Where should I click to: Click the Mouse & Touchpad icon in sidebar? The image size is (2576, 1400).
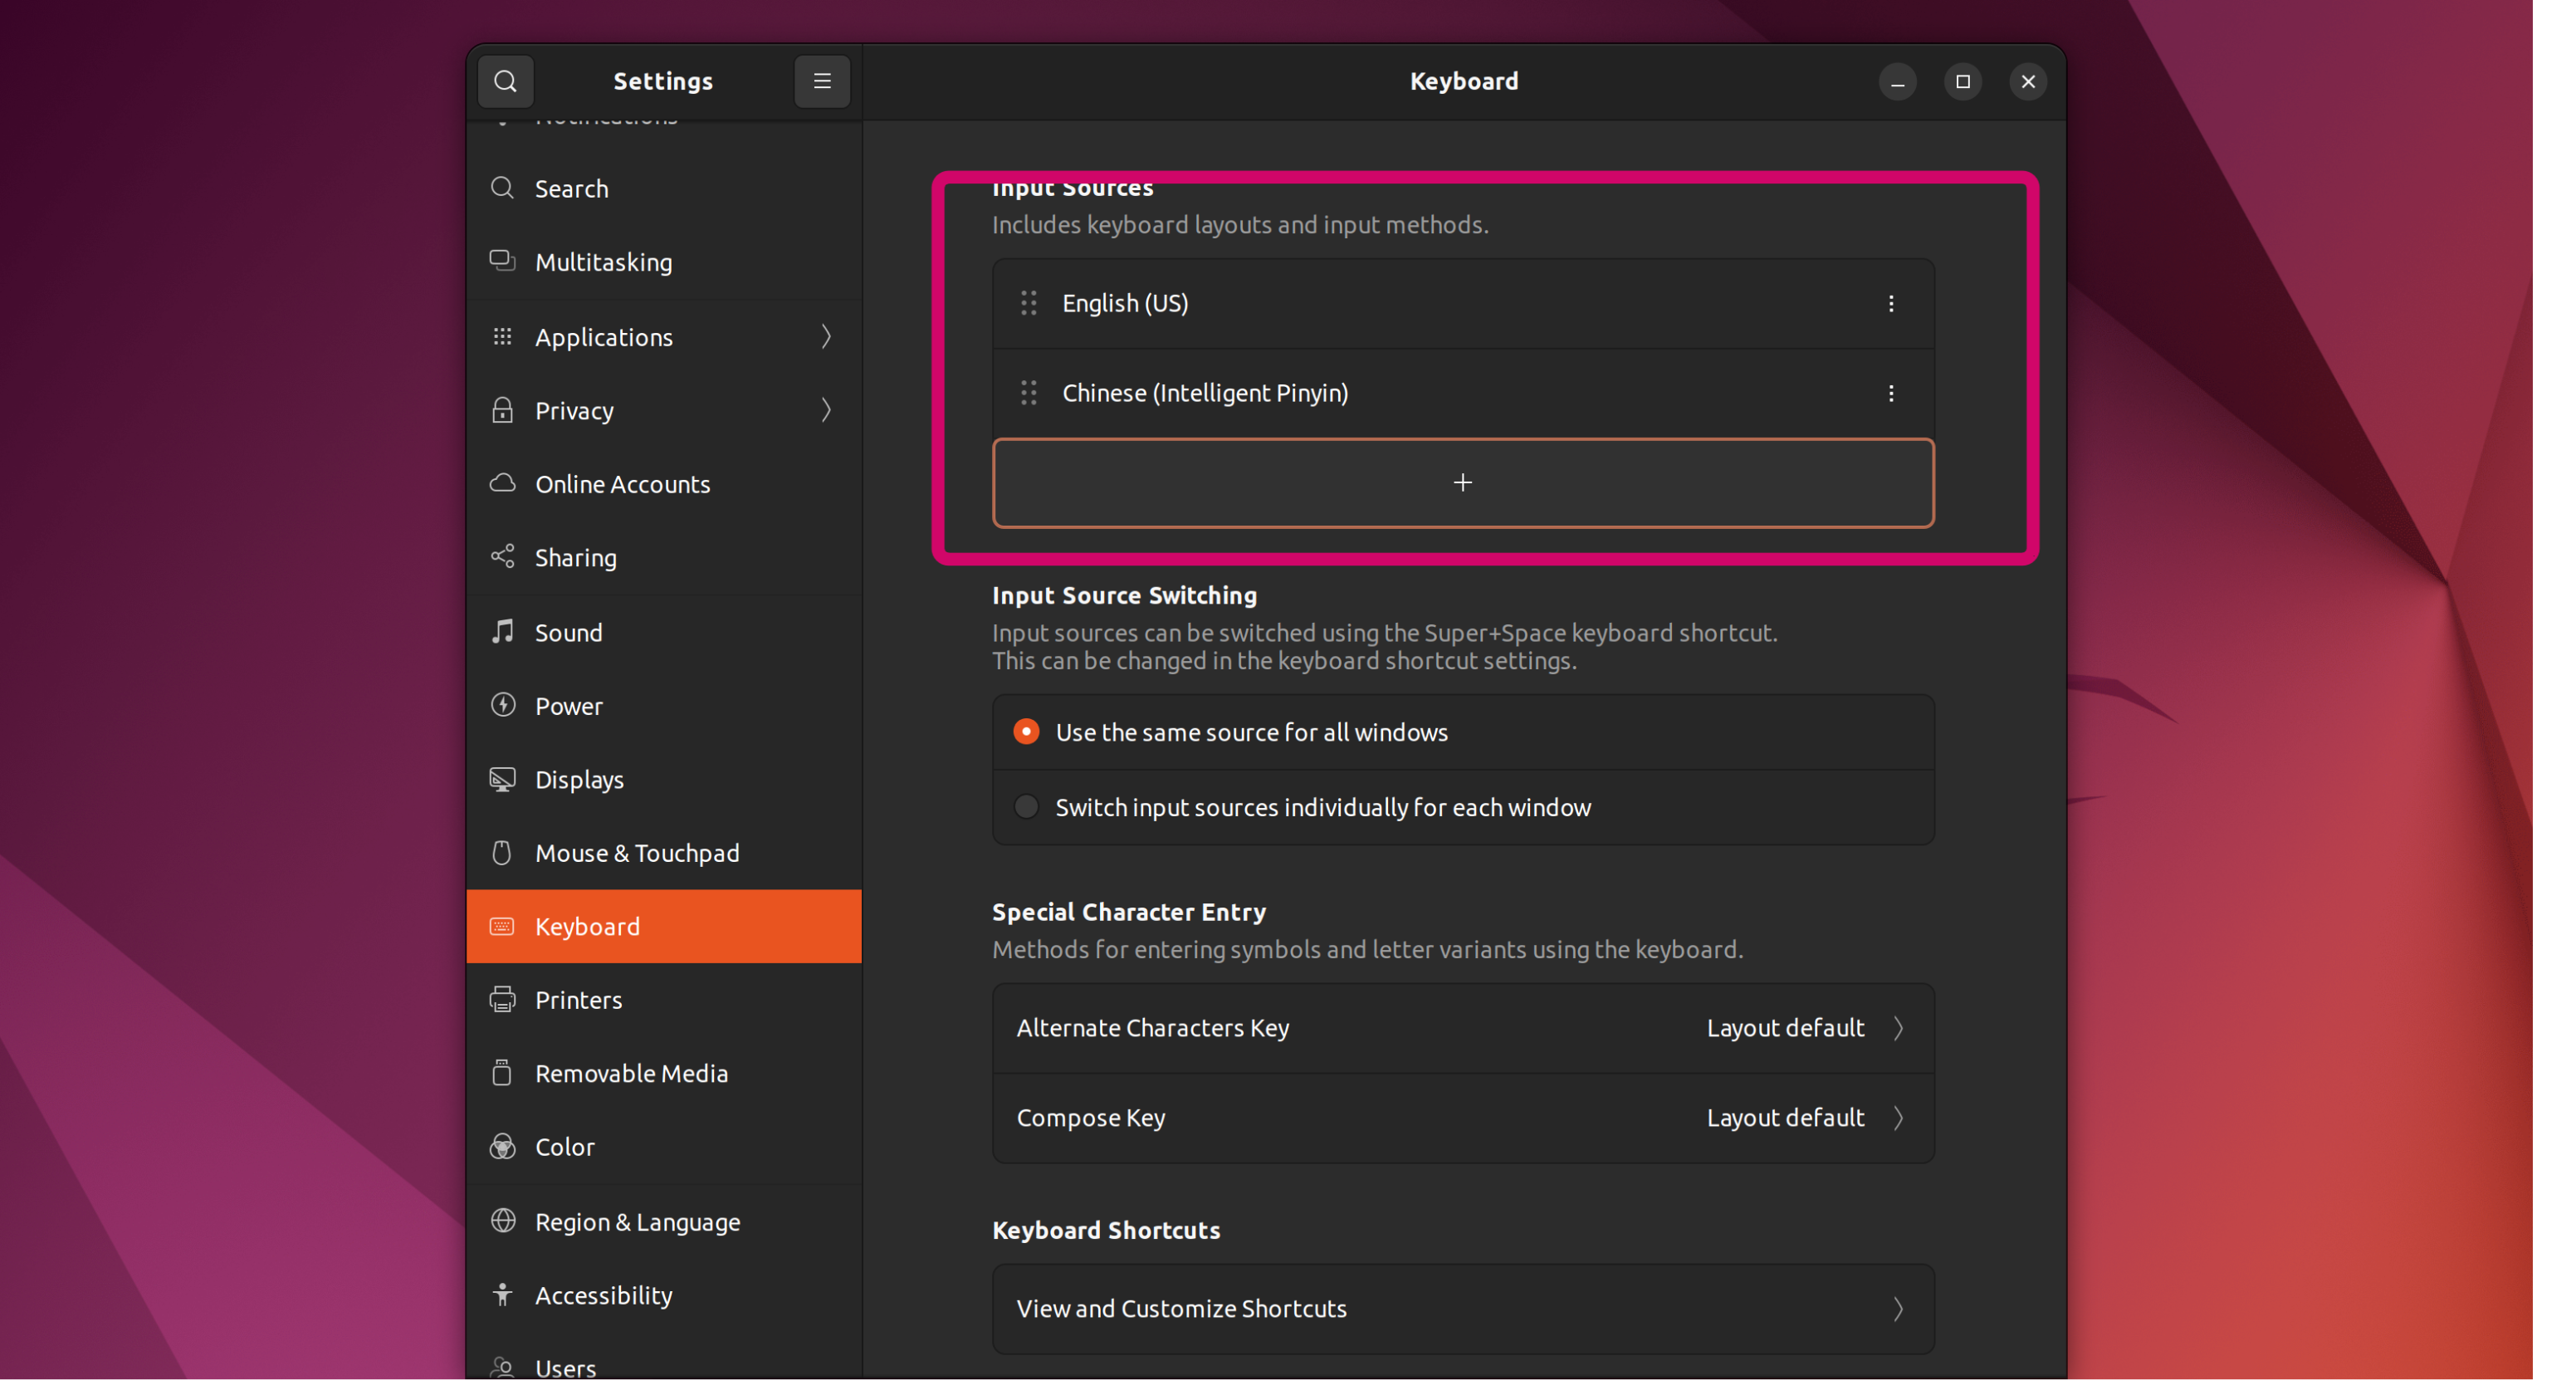point(500,852)
